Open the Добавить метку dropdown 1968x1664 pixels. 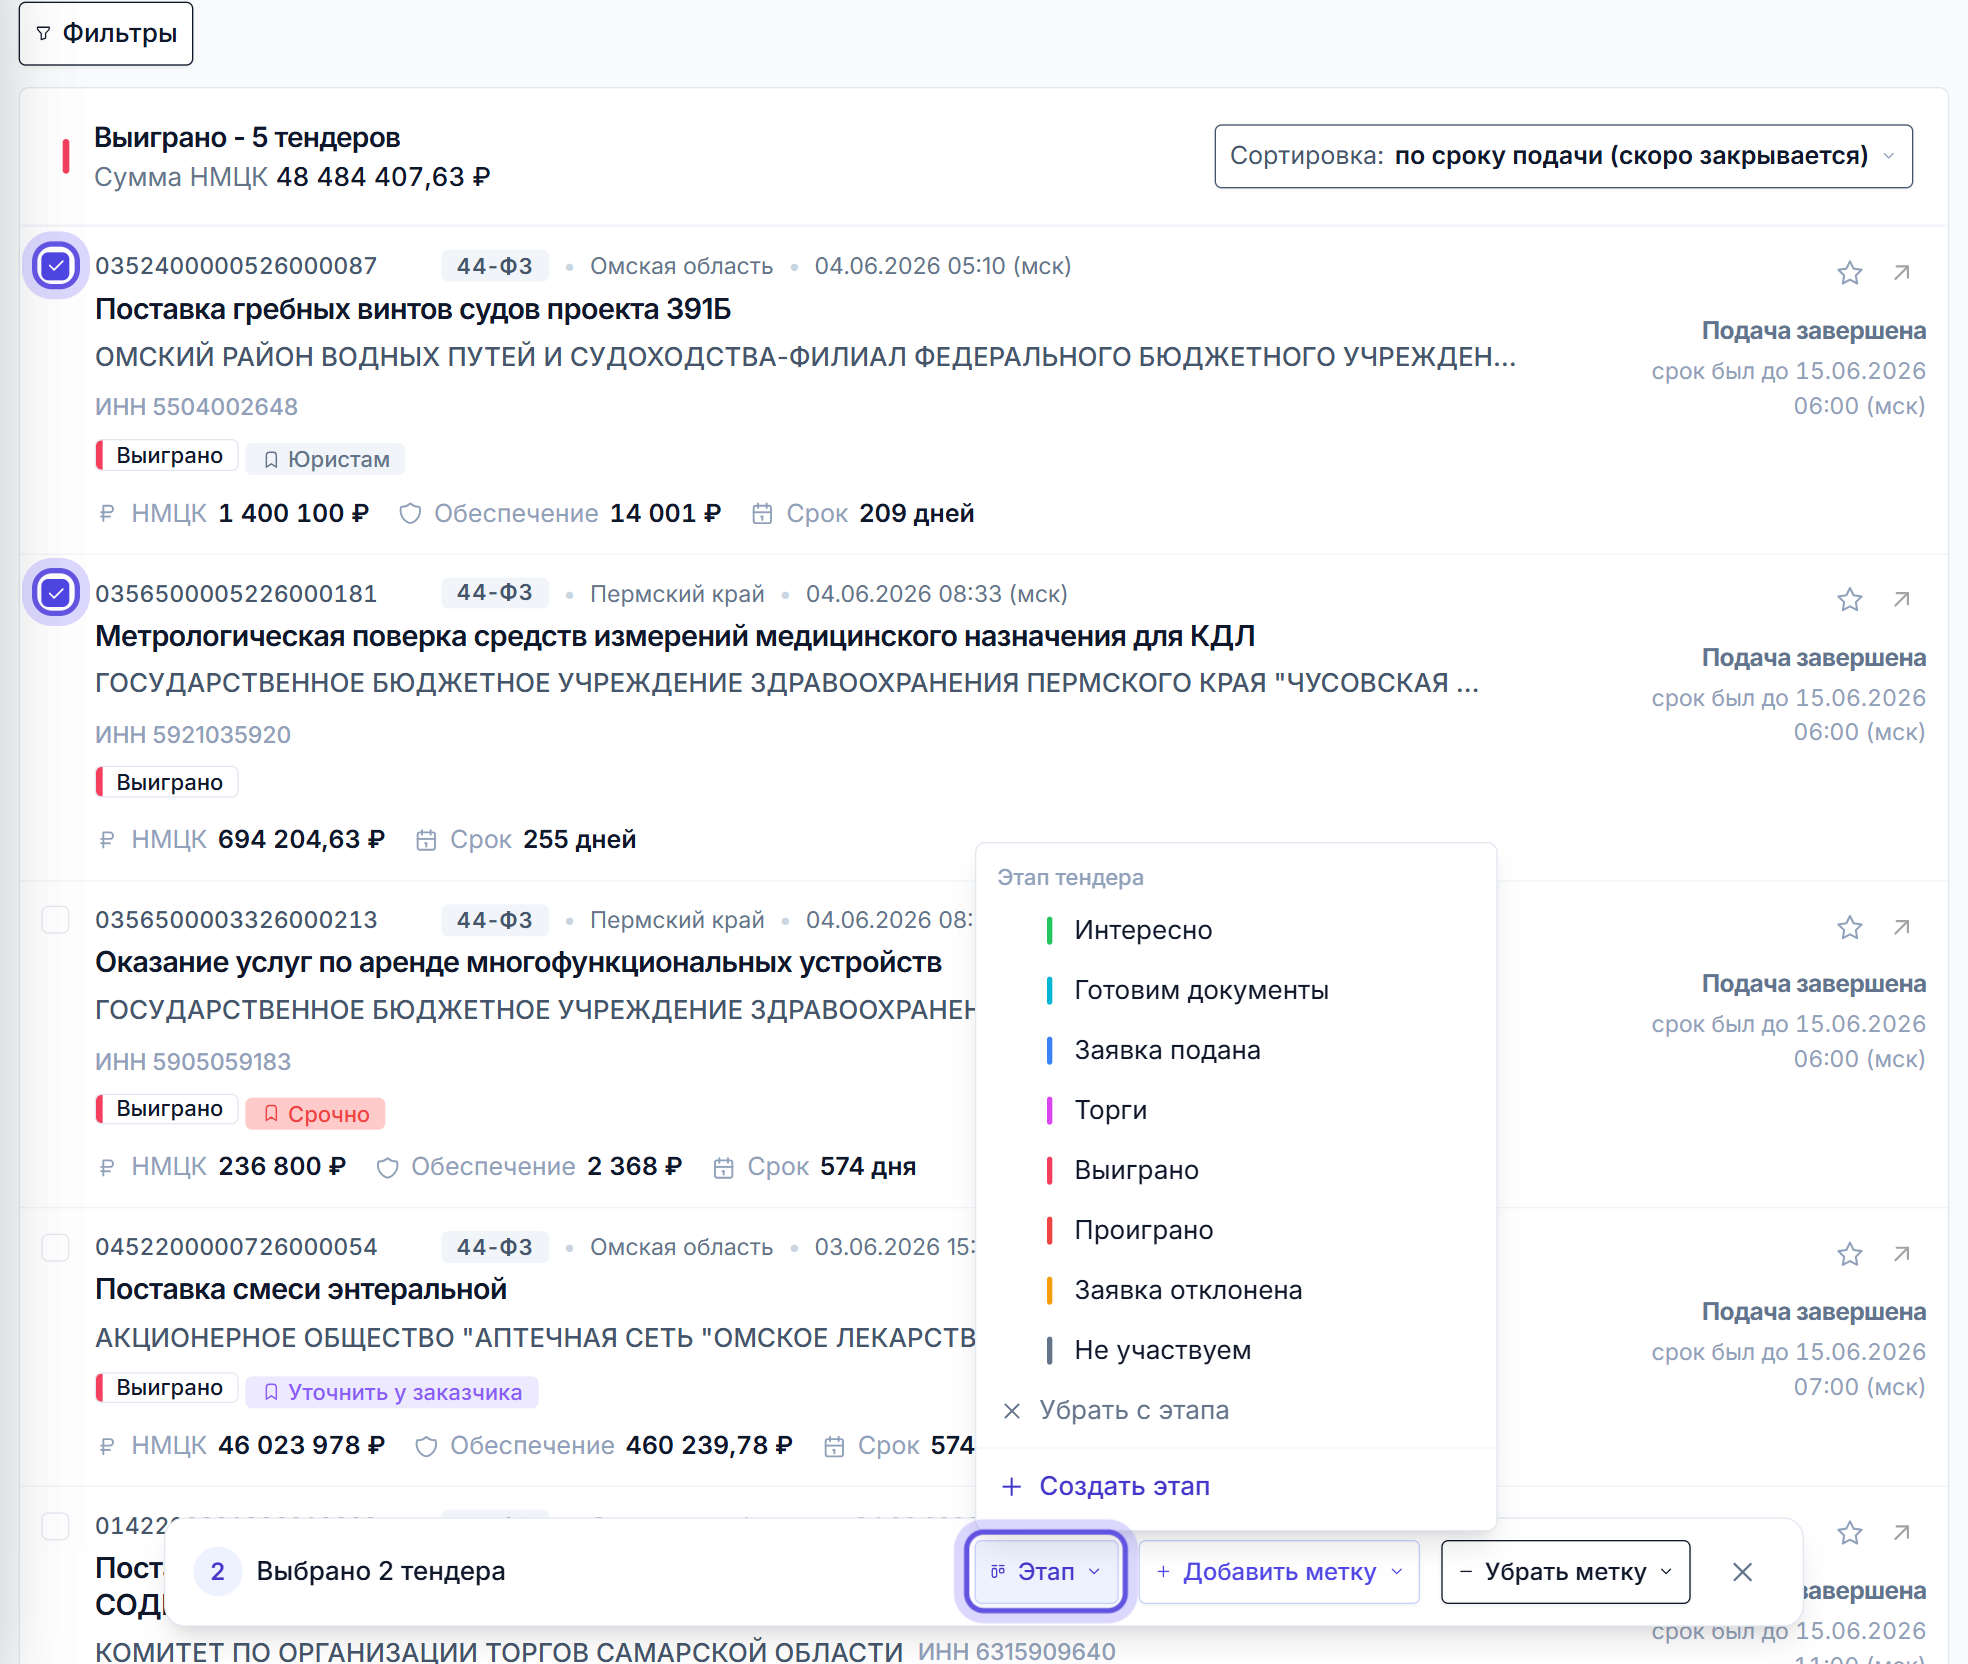click(x=1279, y=1572)
